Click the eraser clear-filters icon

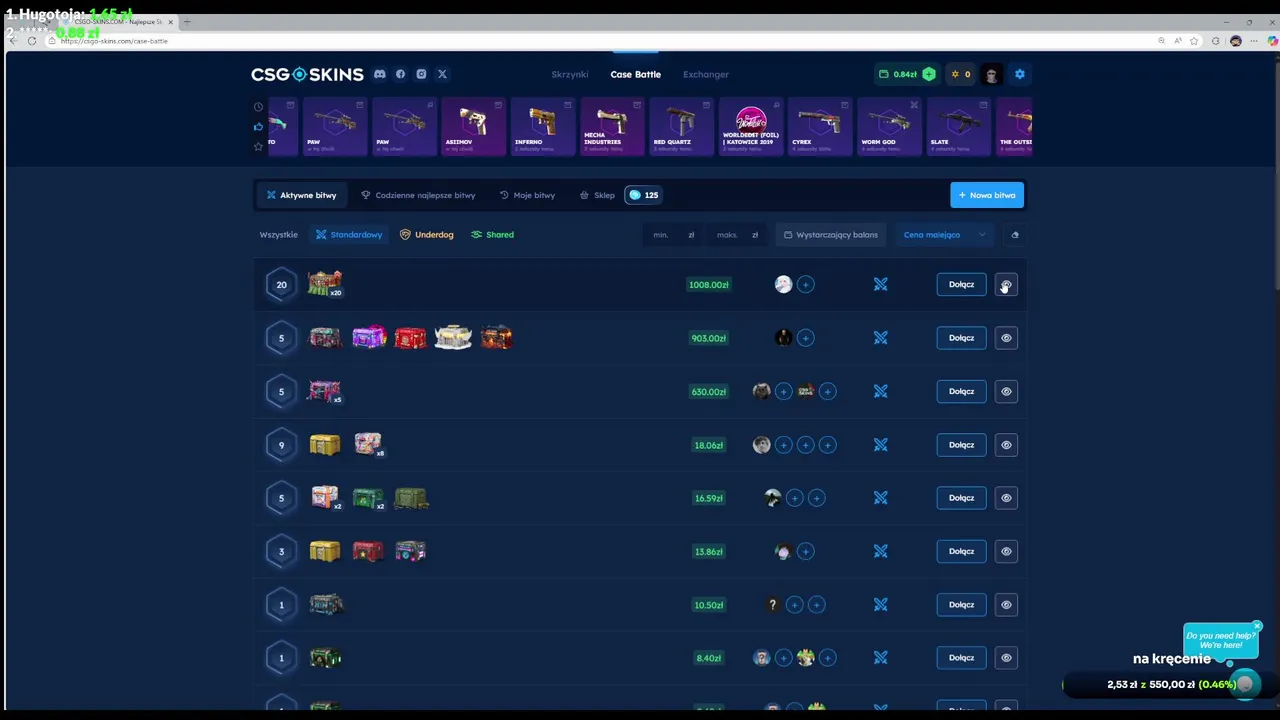click(1015, 235)
